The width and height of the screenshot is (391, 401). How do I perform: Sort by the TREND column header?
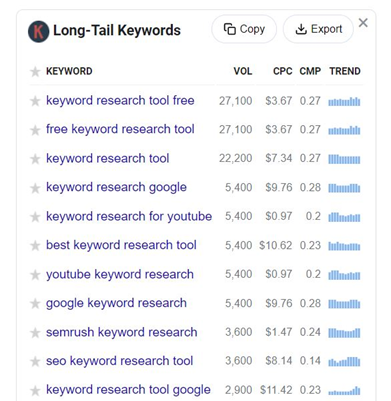click(345, 71)
